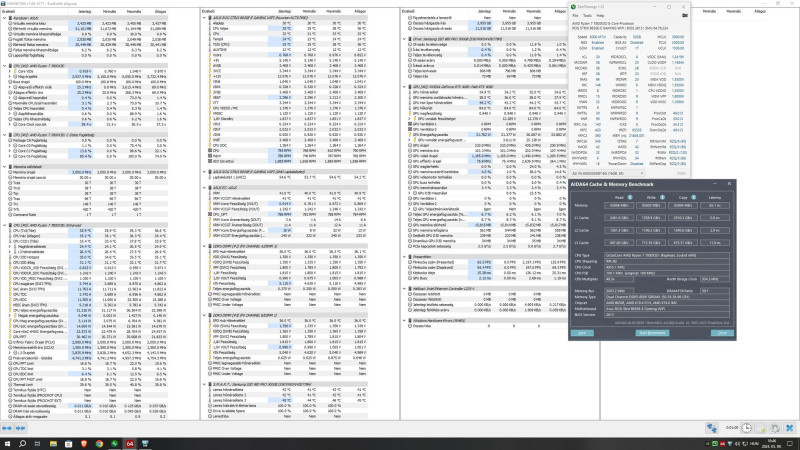800x450 pixels.
Task: Expand the Core VIDs row
Action: tap(10, 71)
